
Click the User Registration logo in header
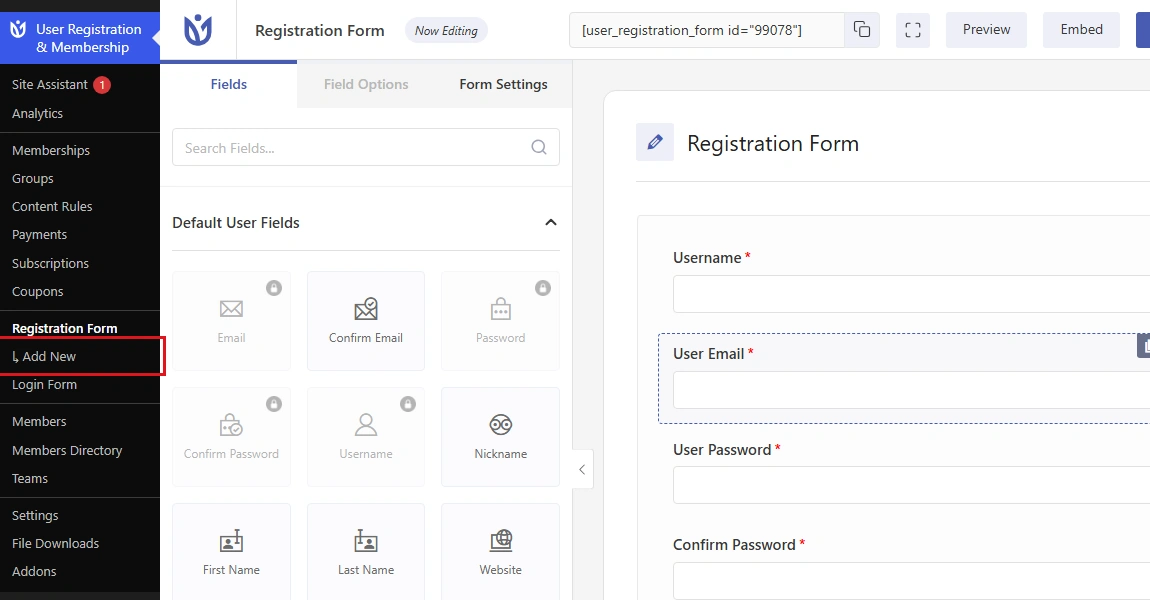pyautogui.click(x=197, y=30)
